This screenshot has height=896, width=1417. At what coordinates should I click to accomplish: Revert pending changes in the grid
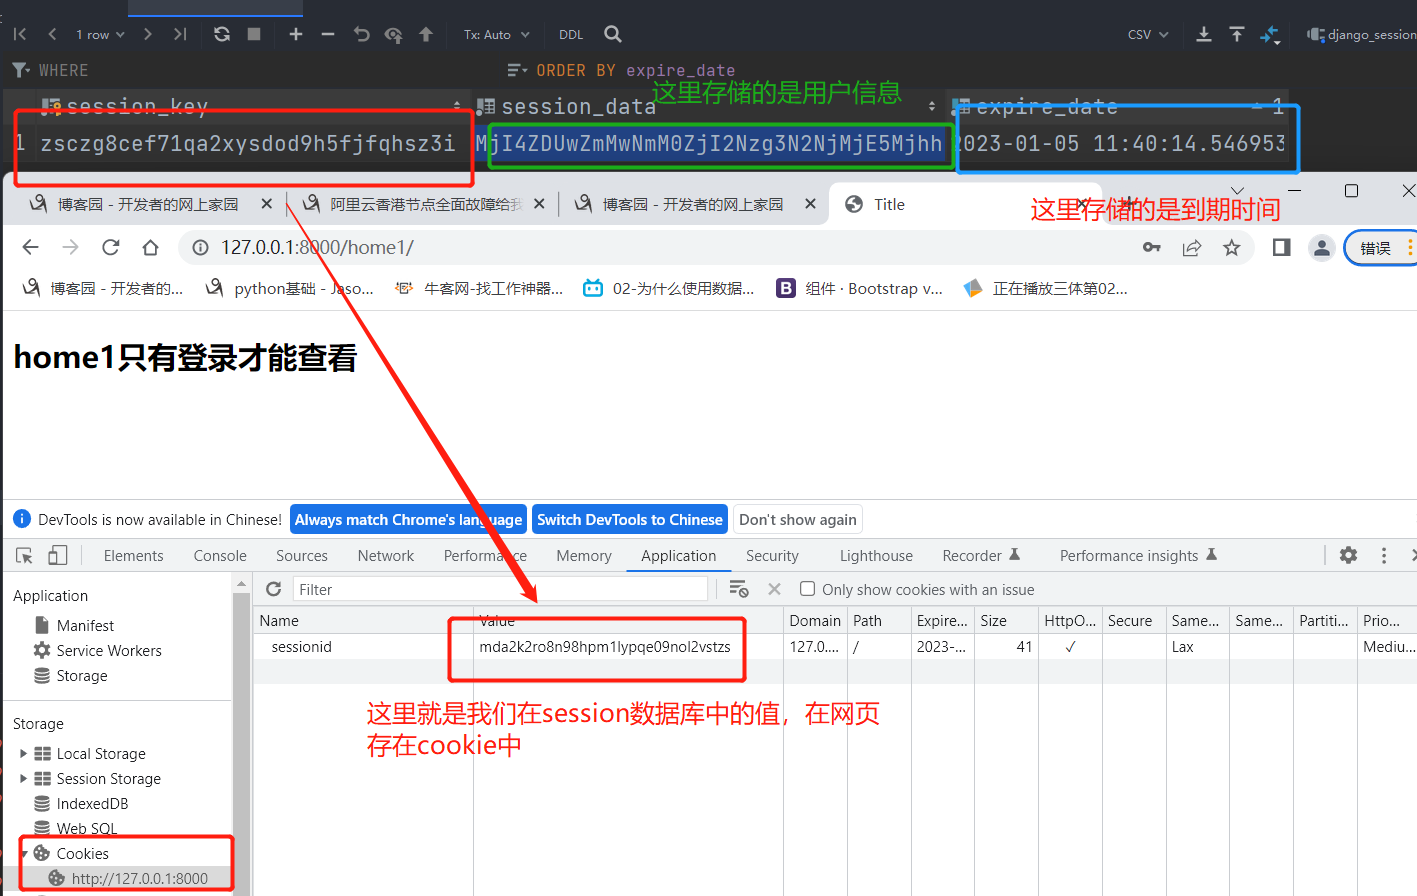pos(361,34)
